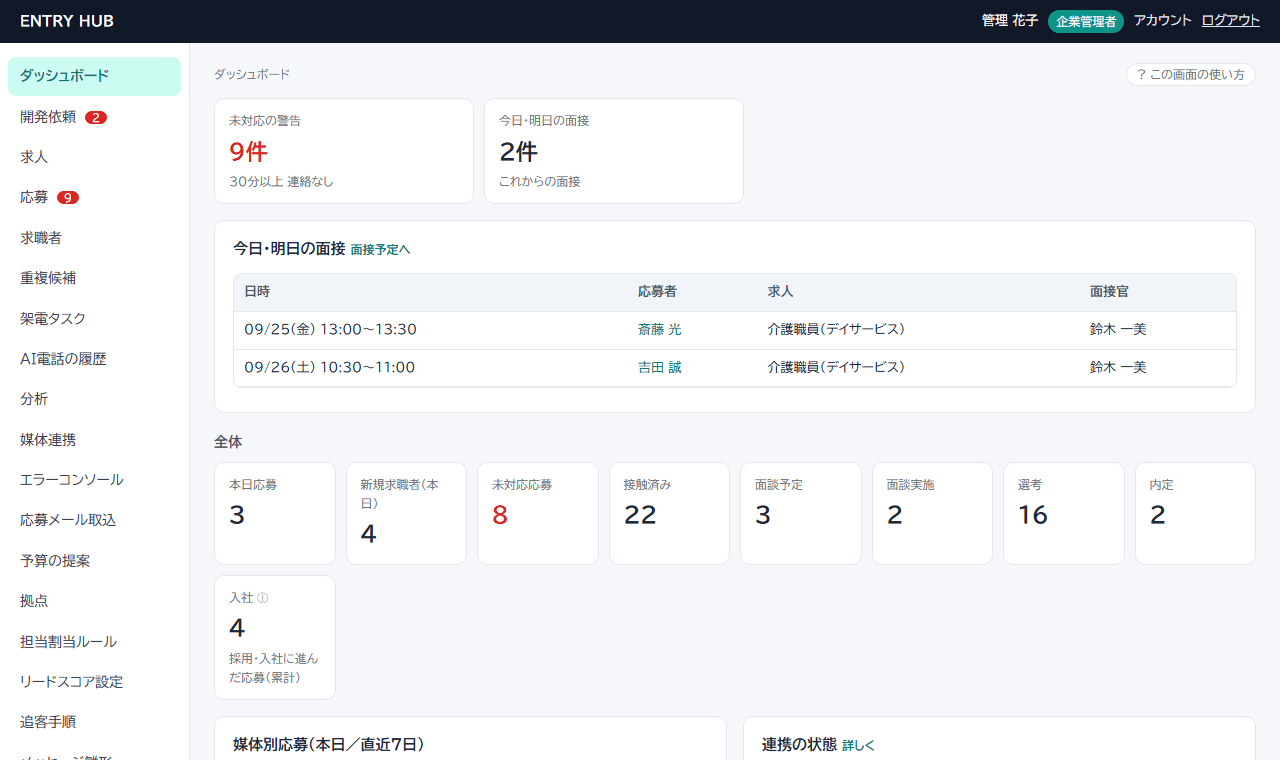Viewport: 1280px width, 760px height.
Task: Open 開発依頼 in the sidebar
Action: pyautogui.click(x=94, y=117)
